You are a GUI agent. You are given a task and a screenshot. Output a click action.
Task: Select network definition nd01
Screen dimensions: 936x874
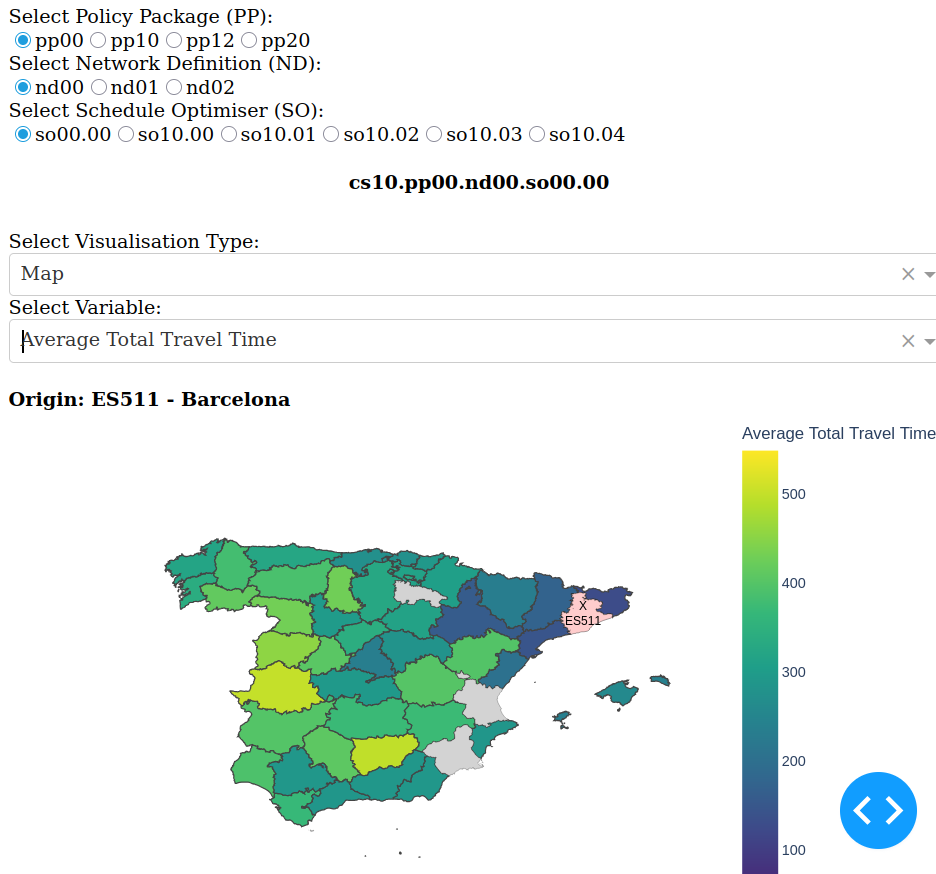click(99, 88)
